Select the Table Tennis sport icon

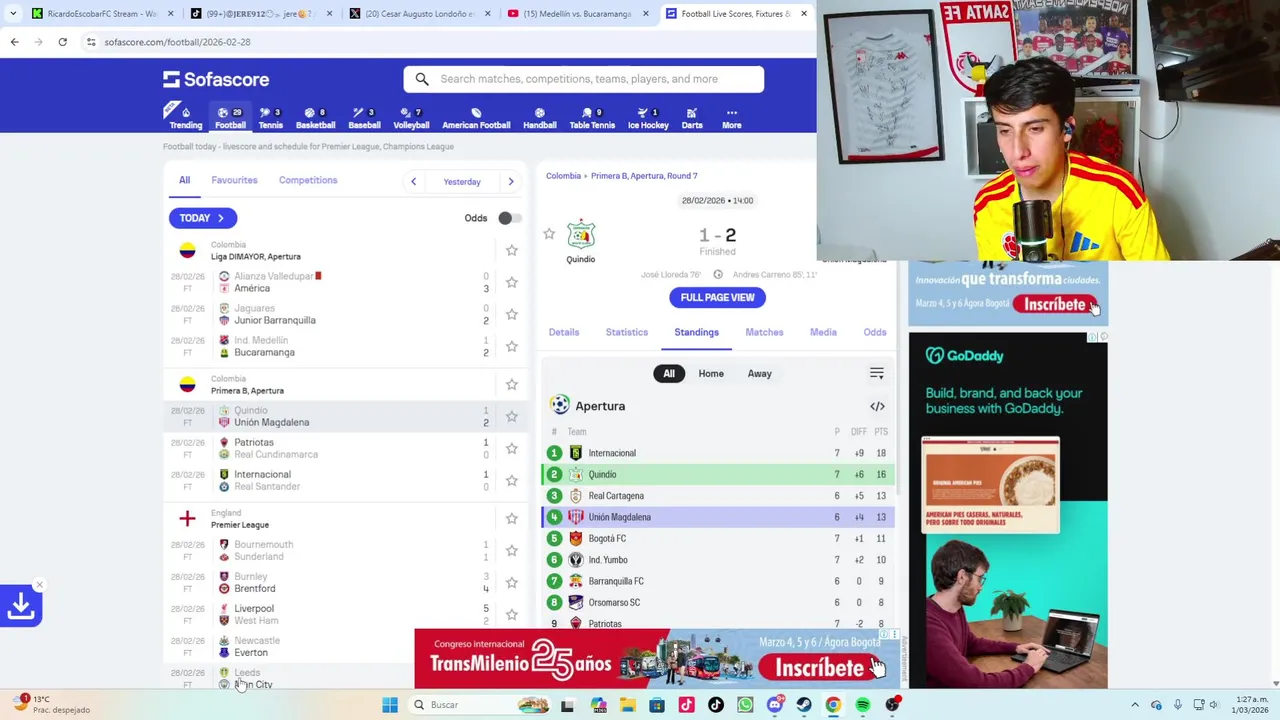(x=592, y=118)
